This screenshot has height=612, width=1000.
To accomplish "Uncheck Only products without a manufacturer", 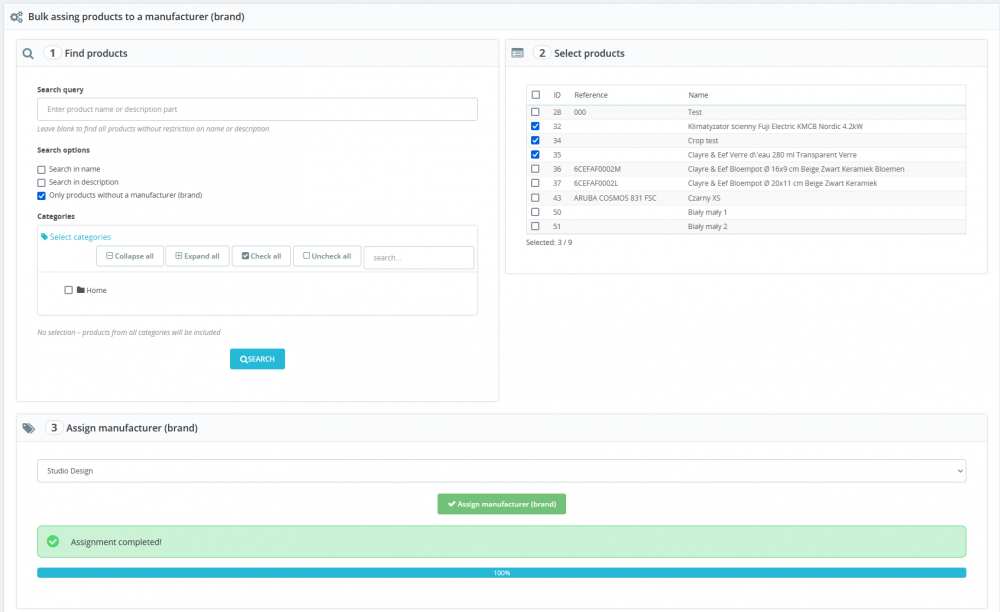I will pyautogui.click(x=41, y=196).
